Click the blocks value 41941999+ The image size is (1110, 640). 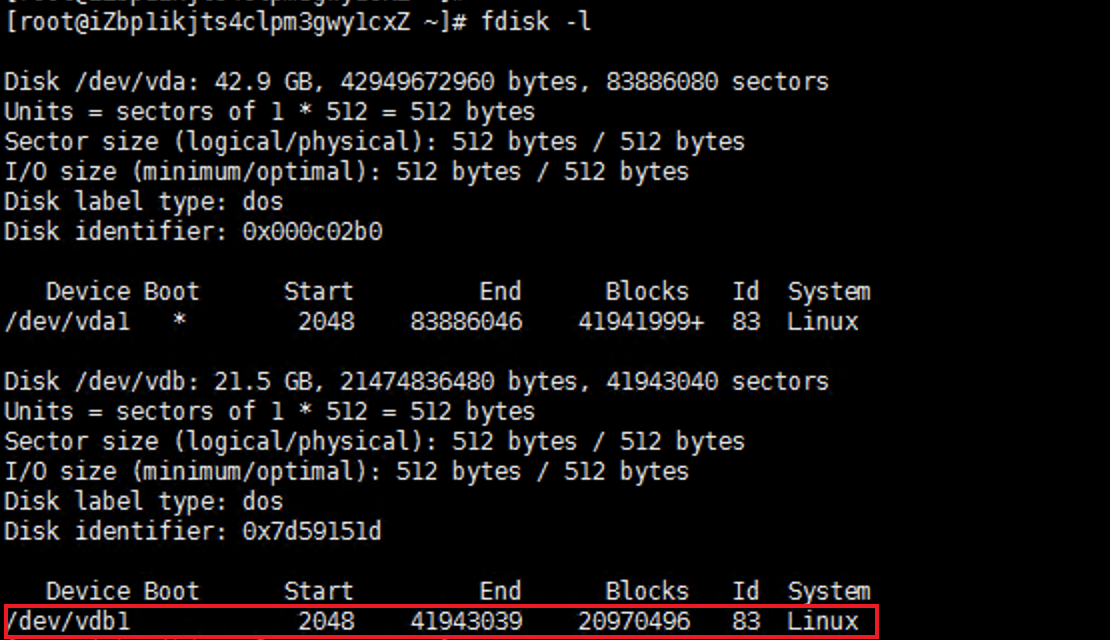[641, 322]
